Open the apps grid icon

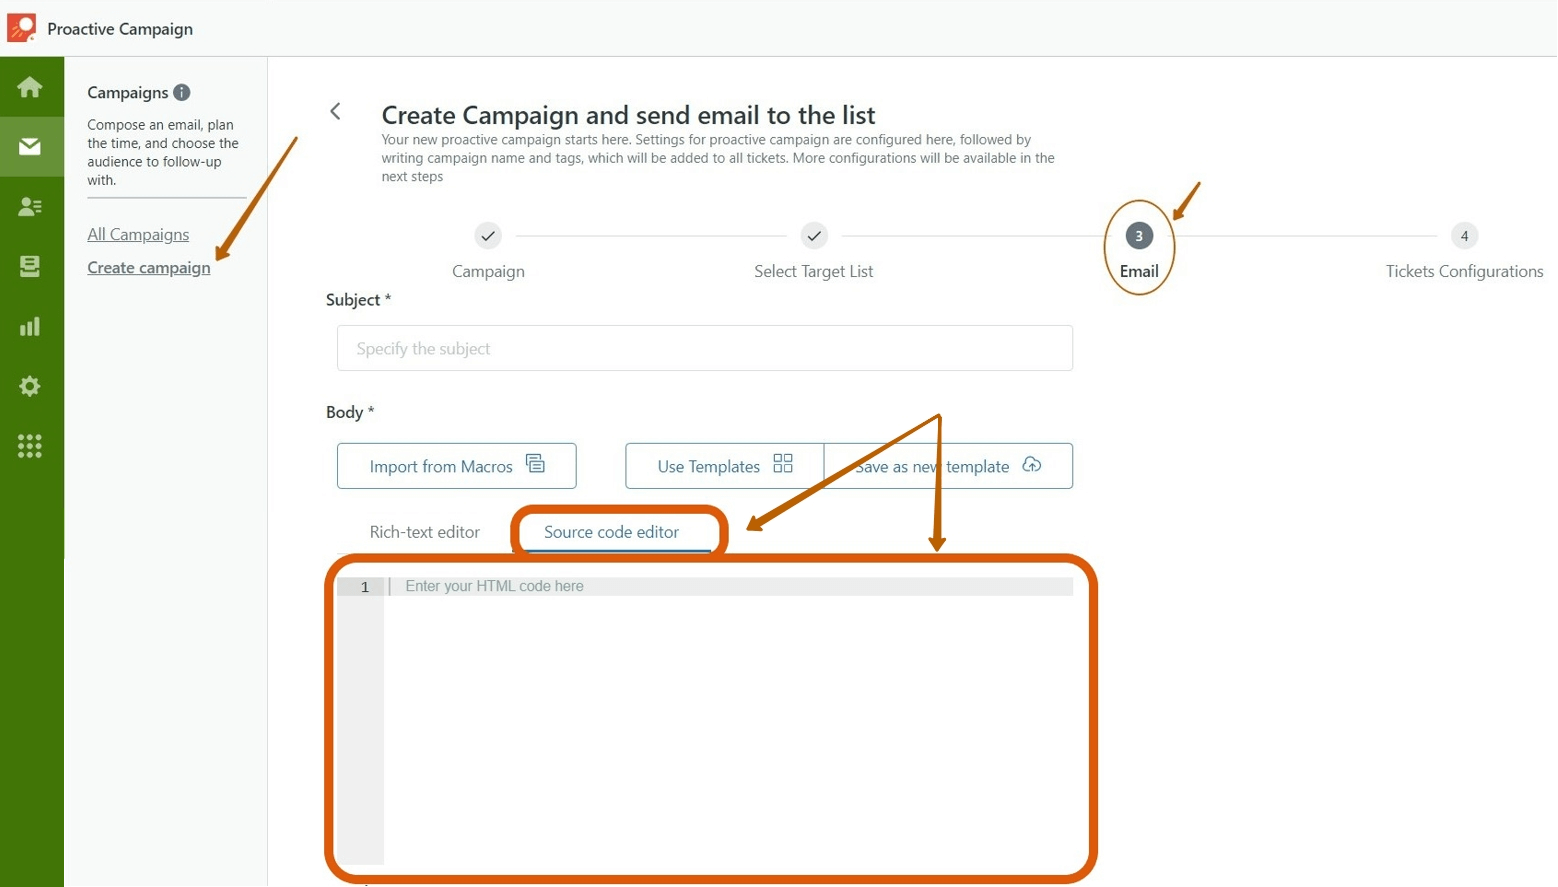coord(30,446)
